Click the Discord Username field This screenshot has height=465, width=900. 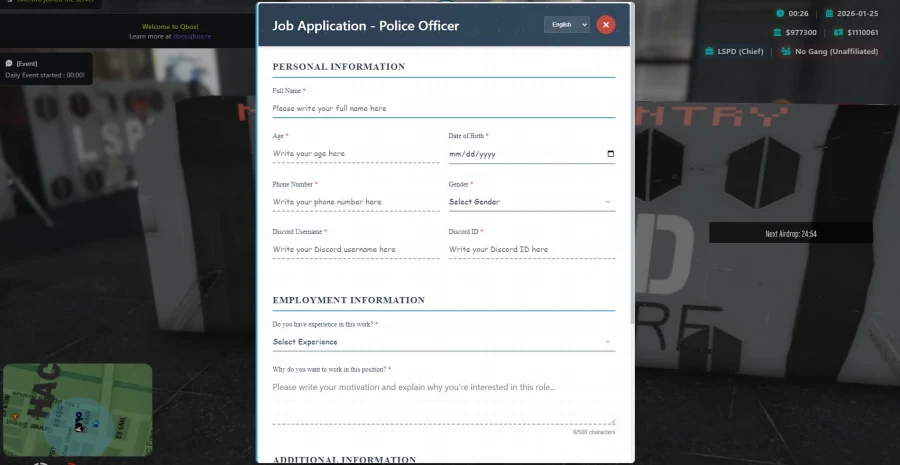point(356,249)
